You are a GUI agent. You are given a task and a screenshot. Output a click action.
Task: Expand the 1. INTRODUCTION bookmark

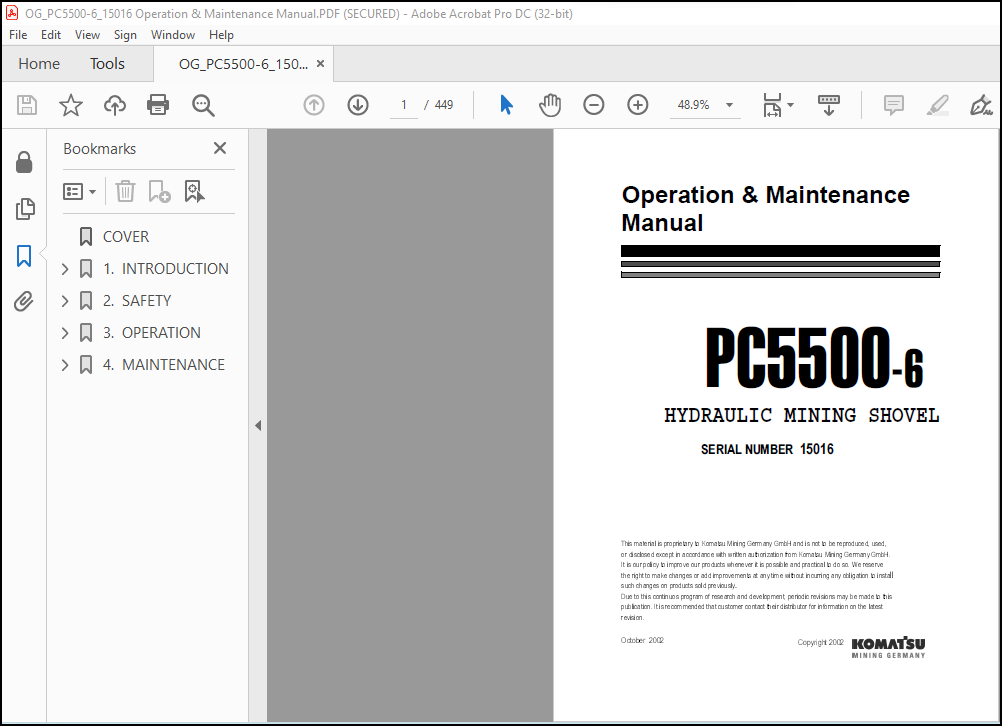[x=65, y=269]
